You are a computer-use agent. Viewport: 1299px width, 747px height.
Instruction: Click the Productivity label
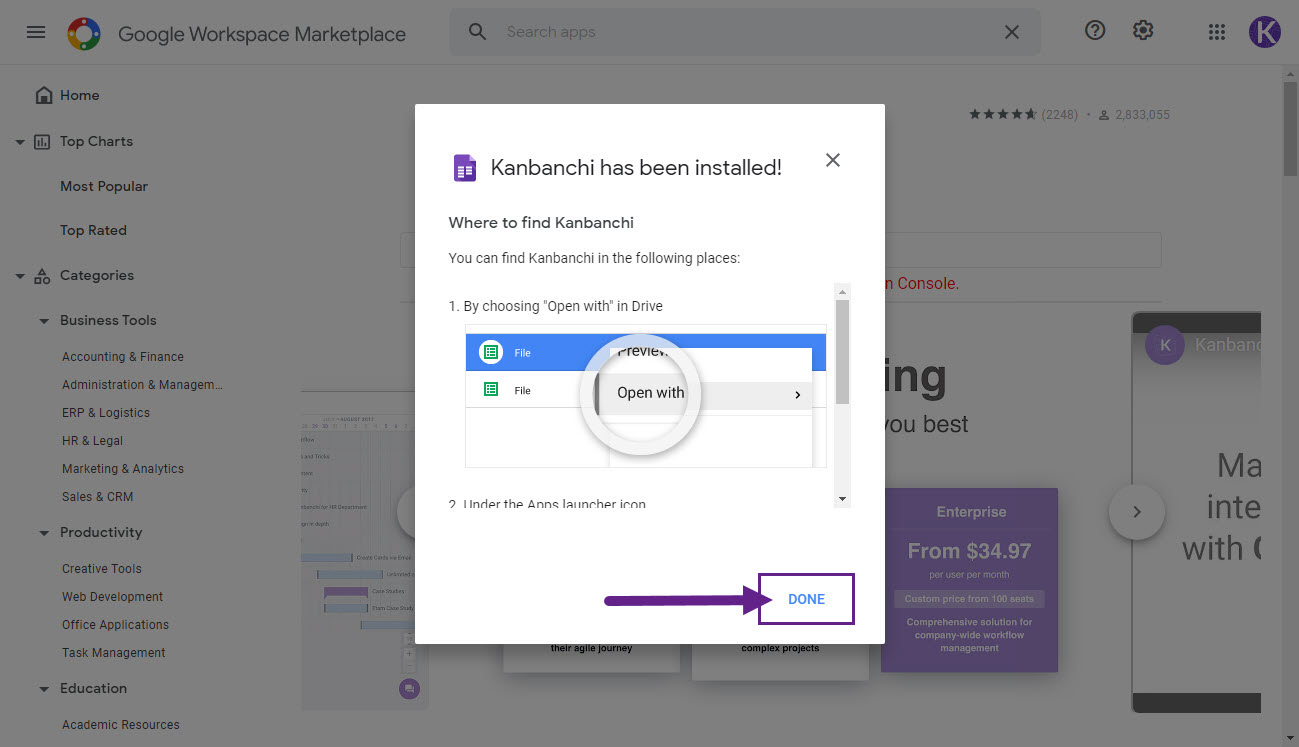101,532
